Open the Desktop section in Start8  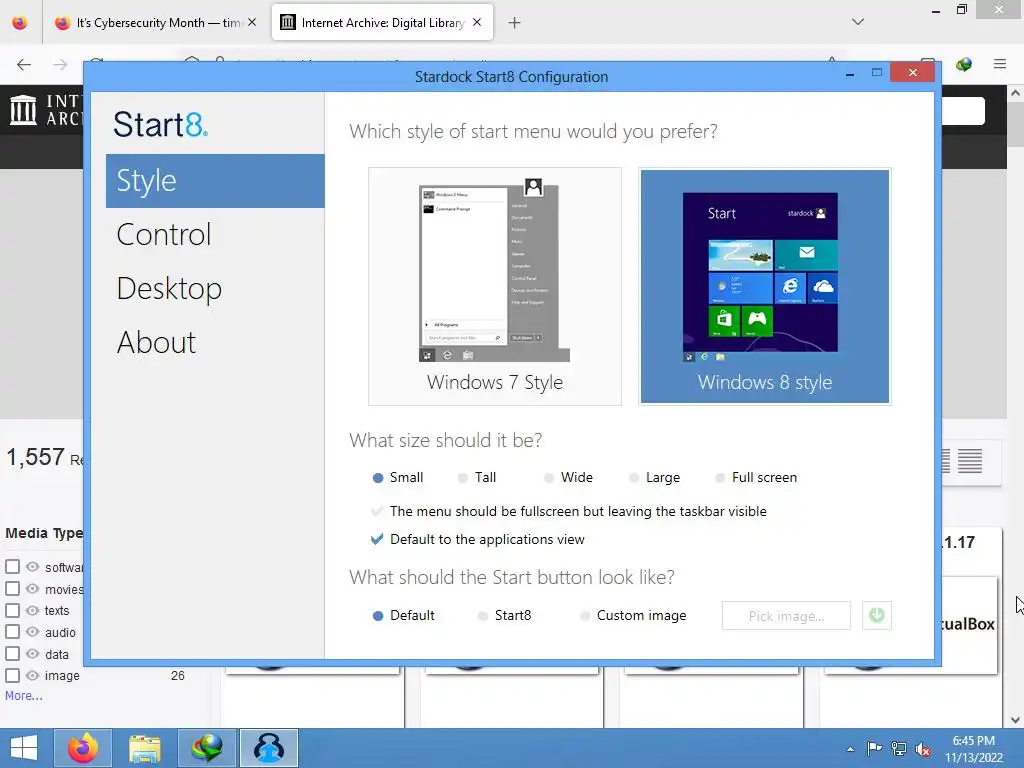[169, 289]
